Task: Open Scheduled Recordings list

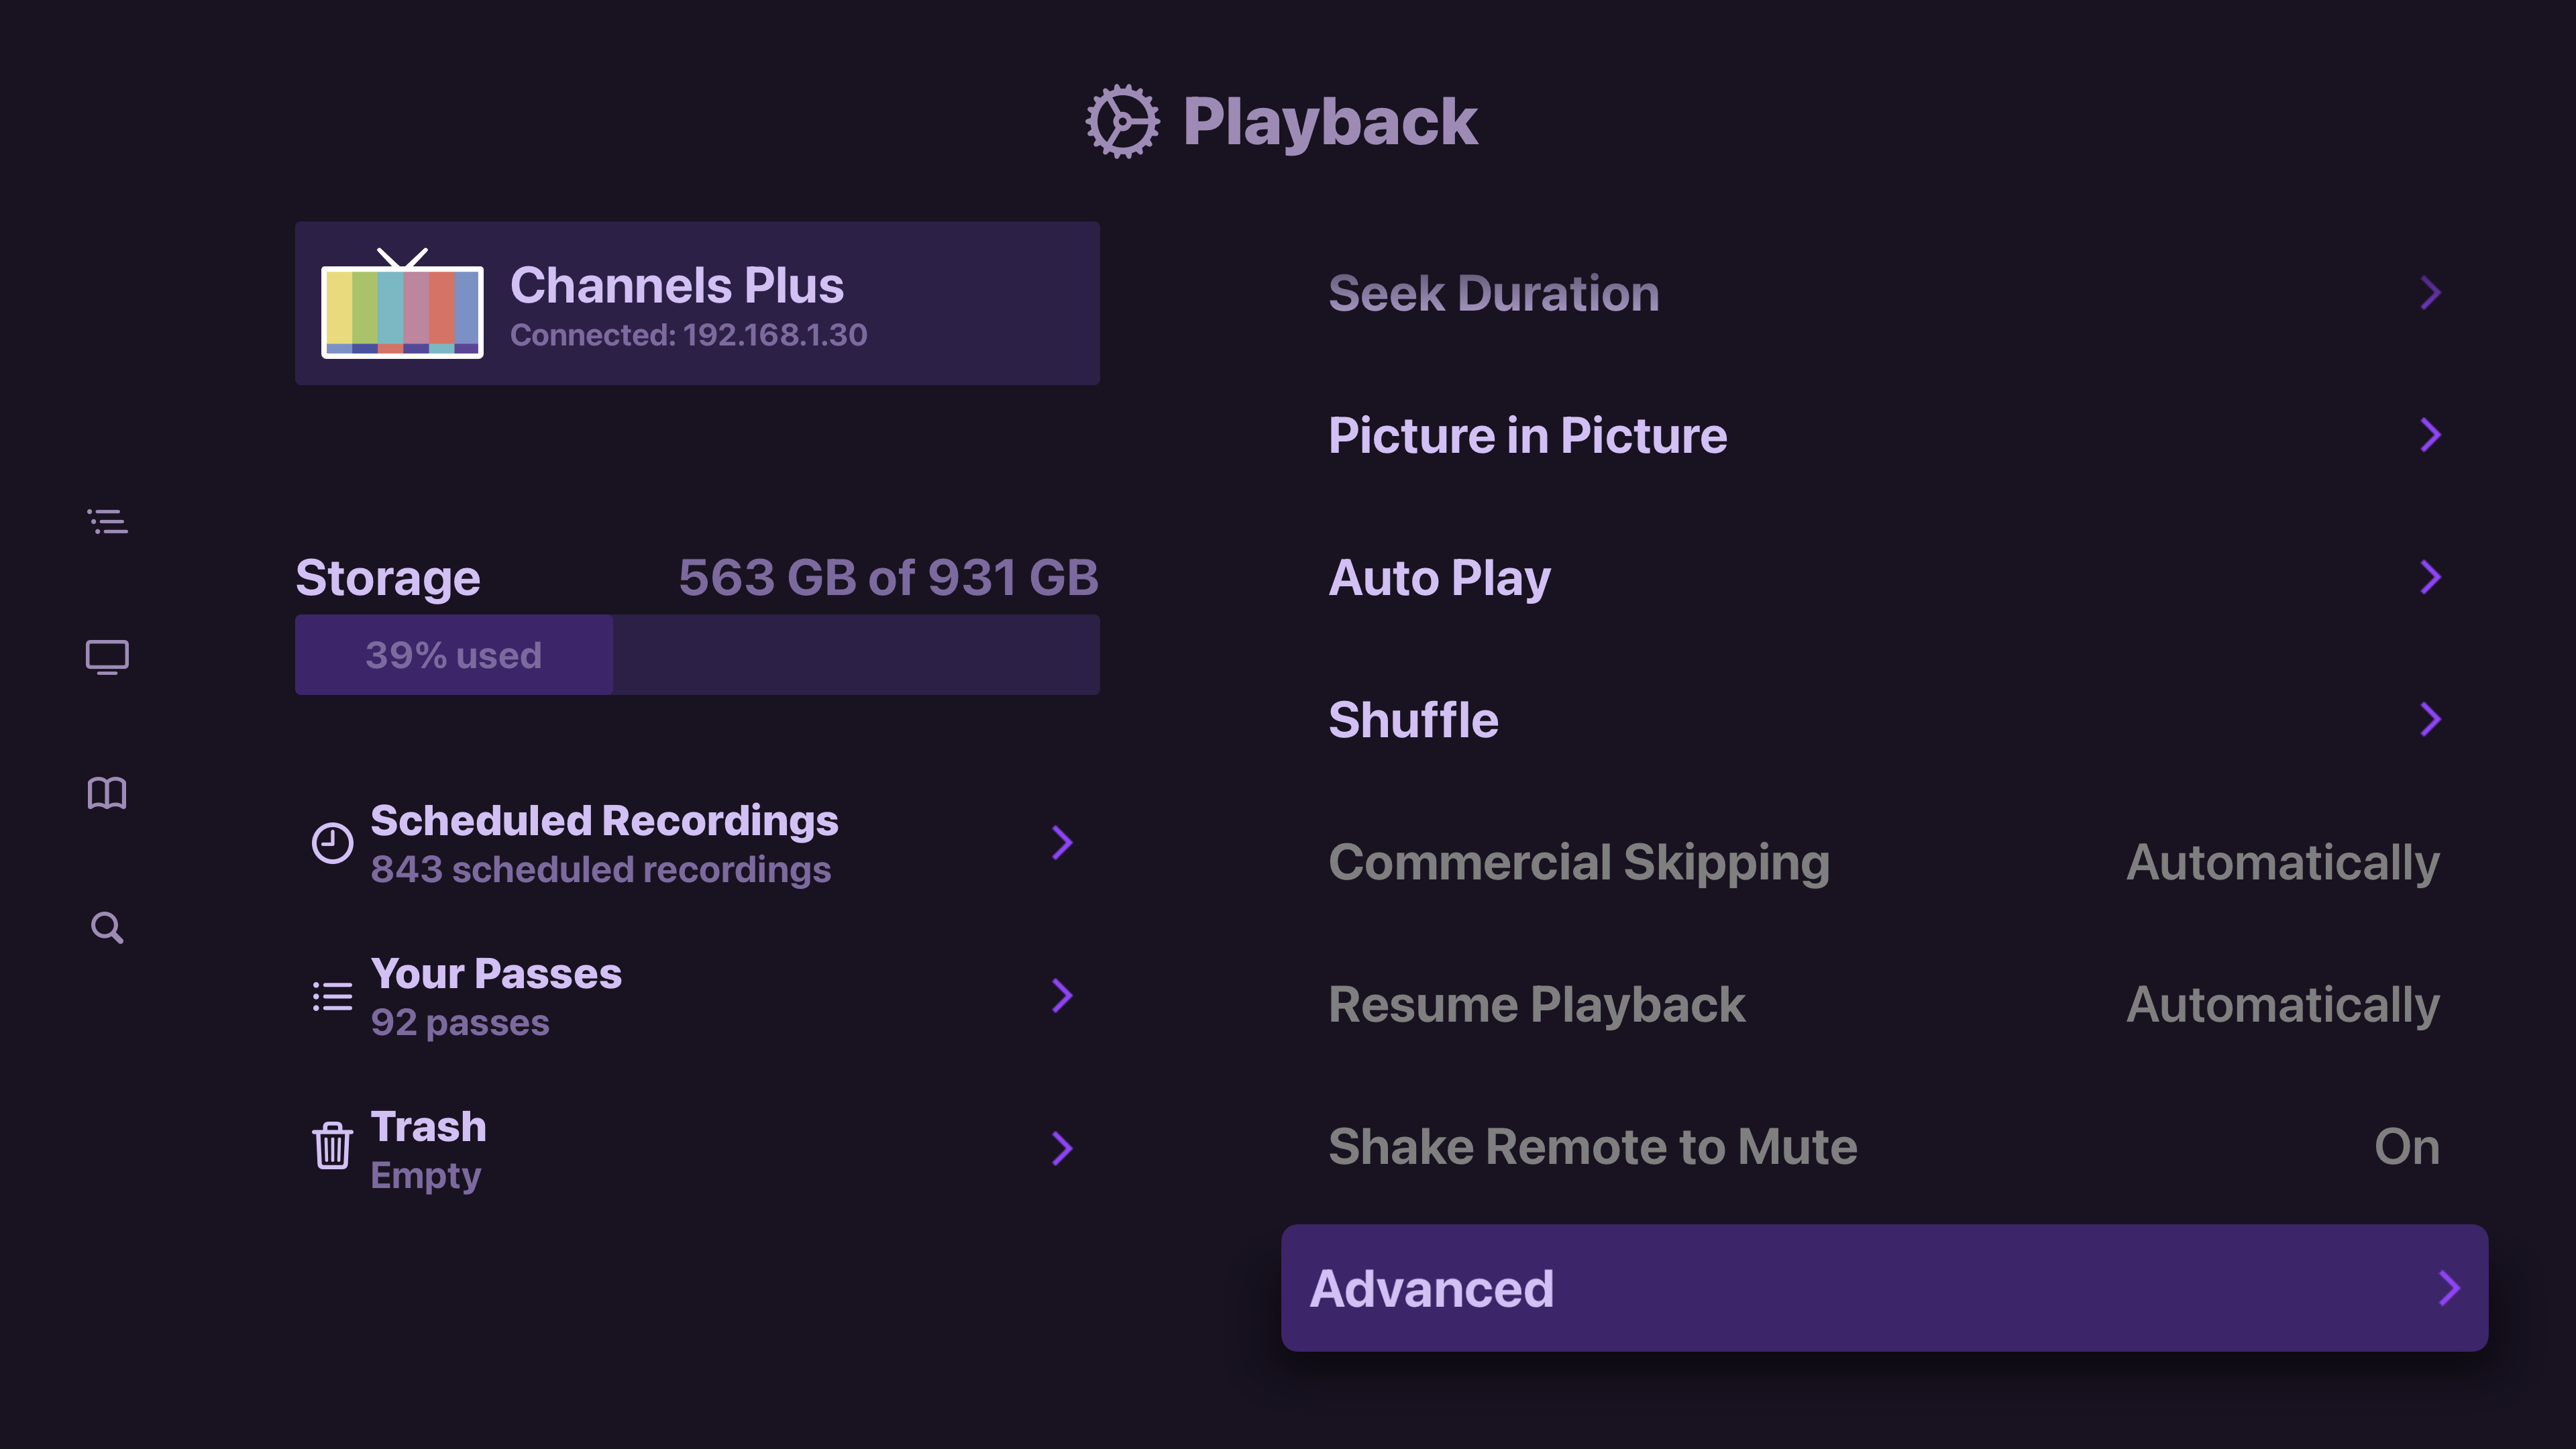Action: pyautogui.click(x=697, y=843)
